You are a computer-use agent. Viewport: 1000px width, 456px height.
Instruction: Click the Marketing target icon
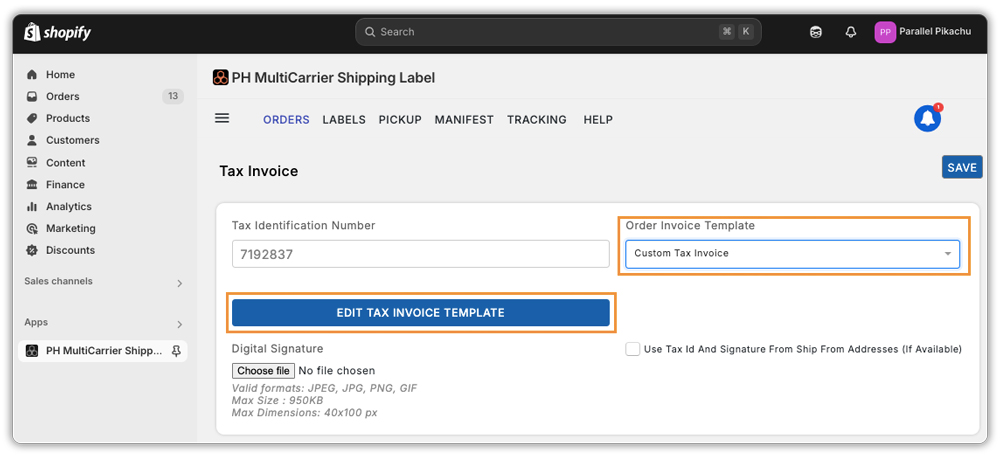(31, 228)
